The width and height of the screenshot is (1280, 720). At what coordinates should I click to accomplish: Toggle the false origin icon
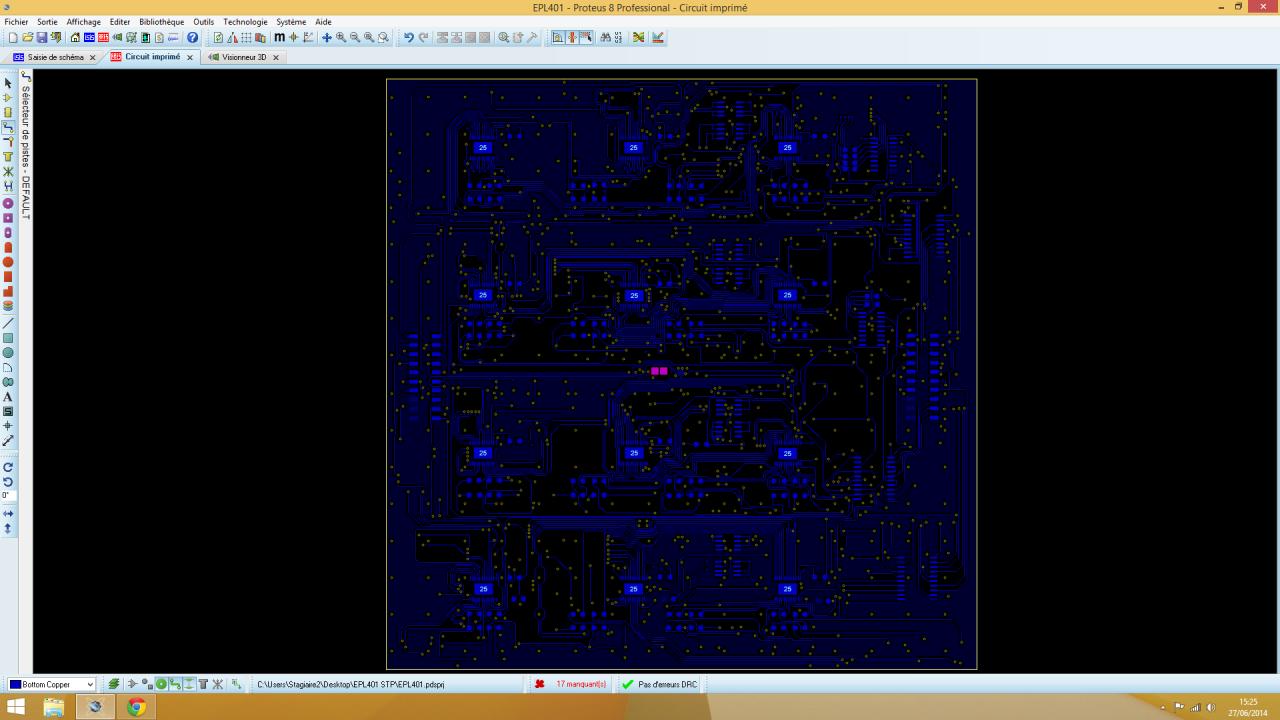[292, 38]
